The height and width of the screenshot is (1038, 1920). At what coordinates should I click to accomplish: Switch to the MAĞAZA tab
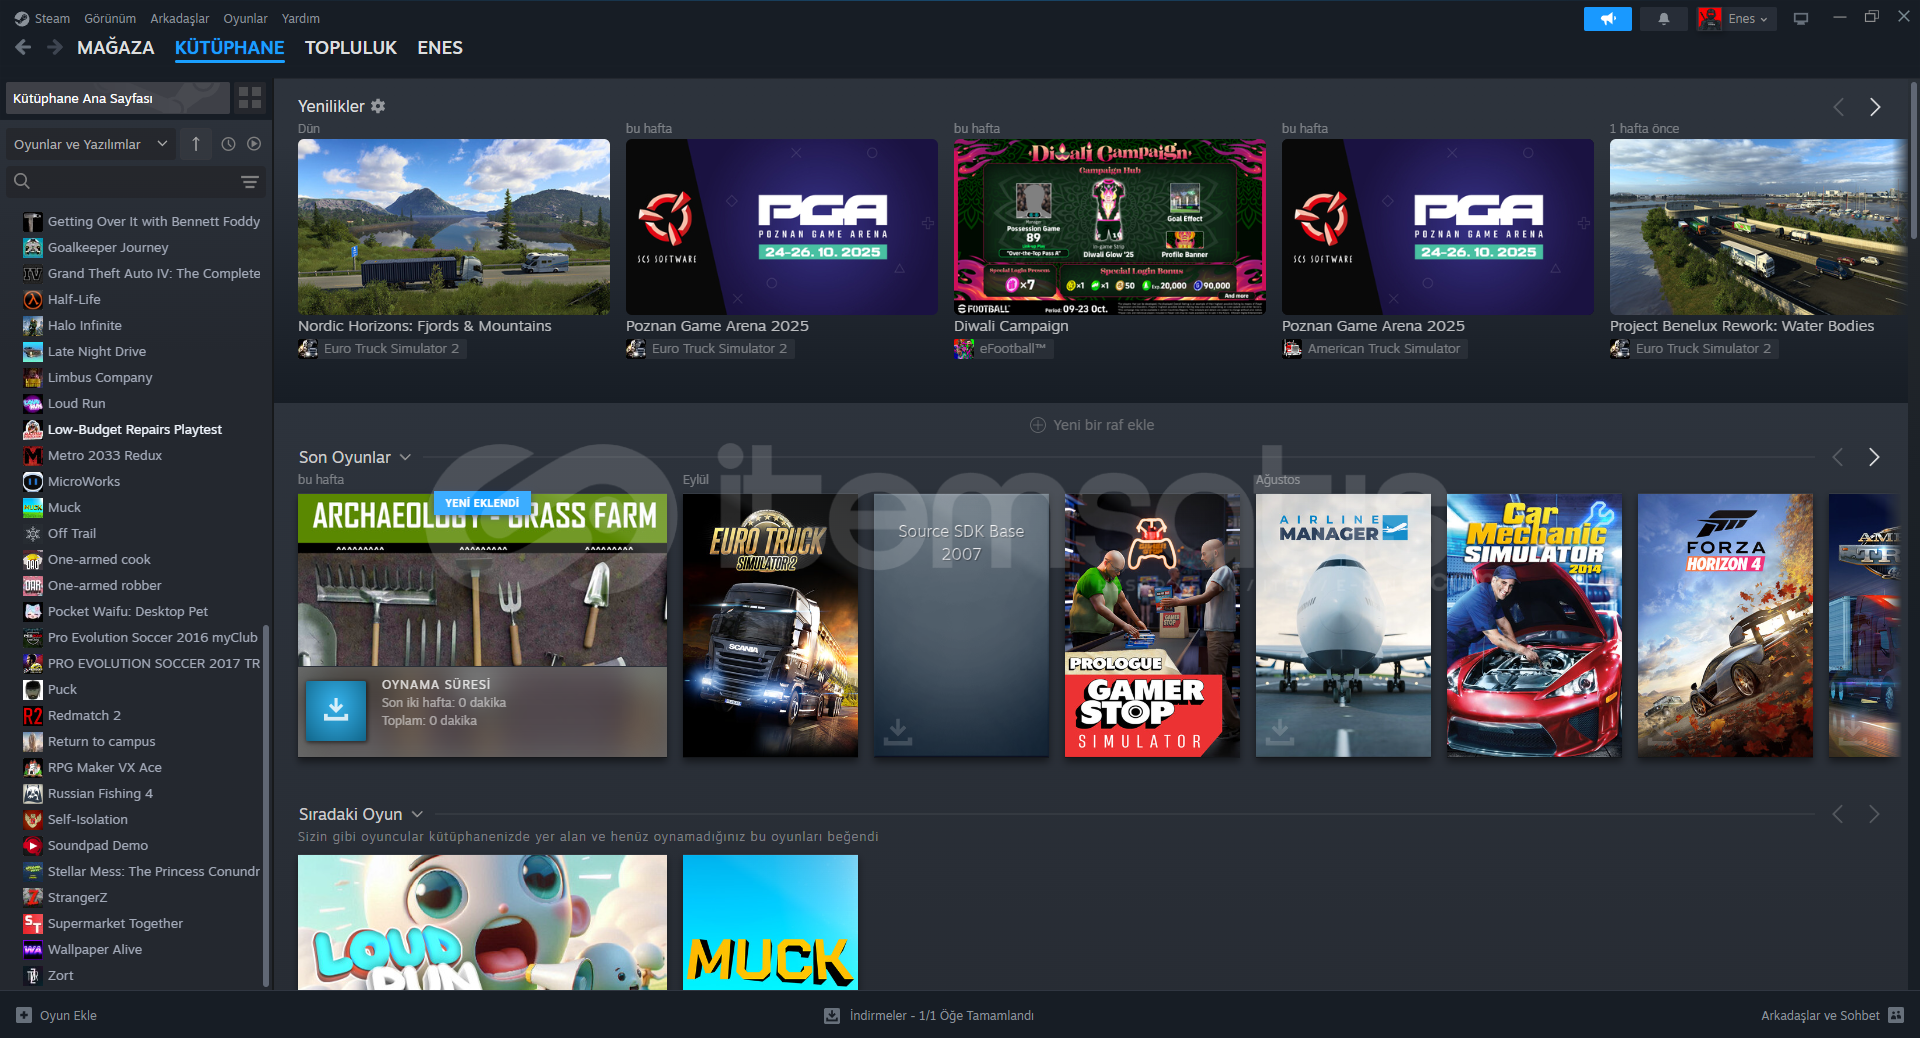point(116,47)
